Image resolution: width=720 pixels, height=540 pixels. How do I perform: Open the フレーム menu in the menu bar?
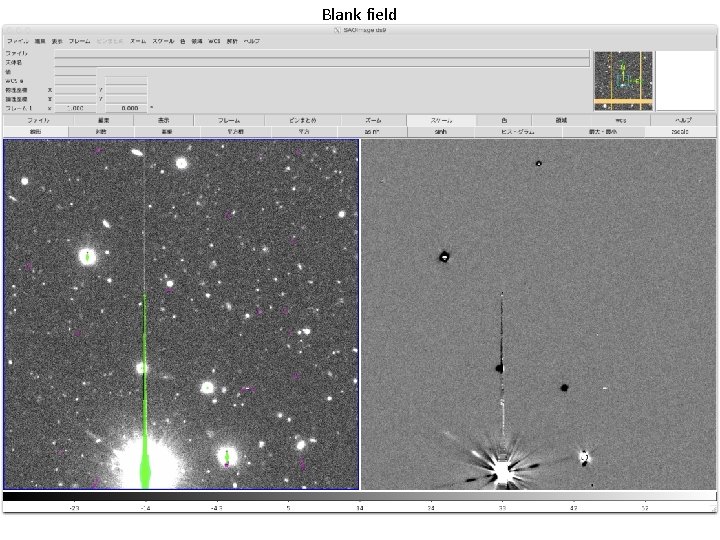coord(79,41)
